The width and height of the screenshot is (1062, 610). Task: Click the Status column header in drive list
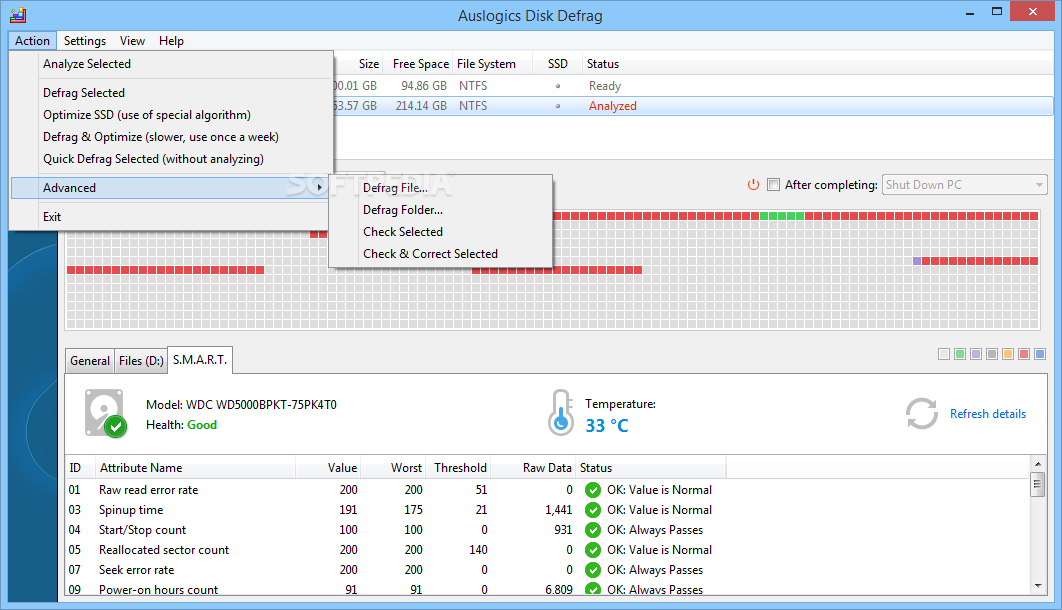pos(603,64)
